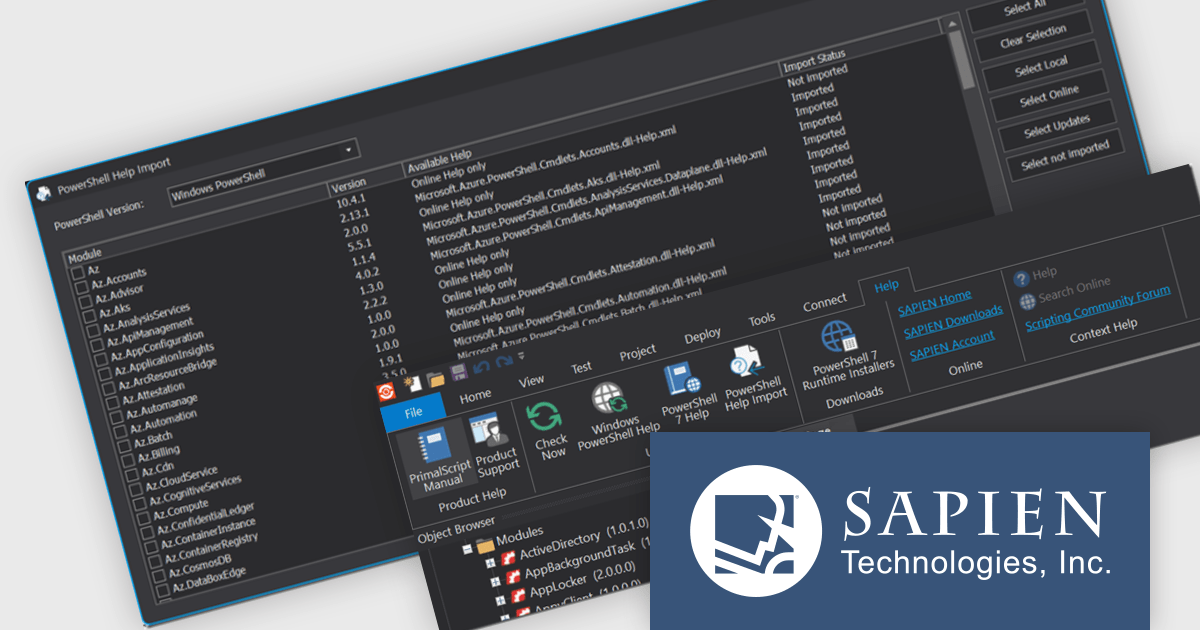Check the Az.AnalysisServices checkbox

click(93, 332)
